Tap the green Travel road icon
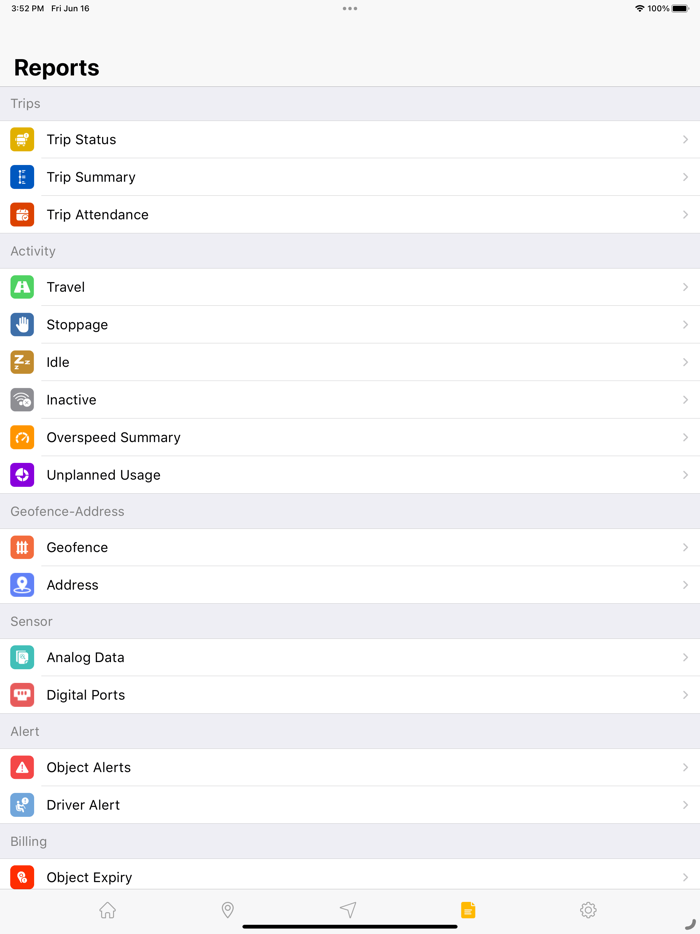700x934 pixels. (x=22, y=287)
